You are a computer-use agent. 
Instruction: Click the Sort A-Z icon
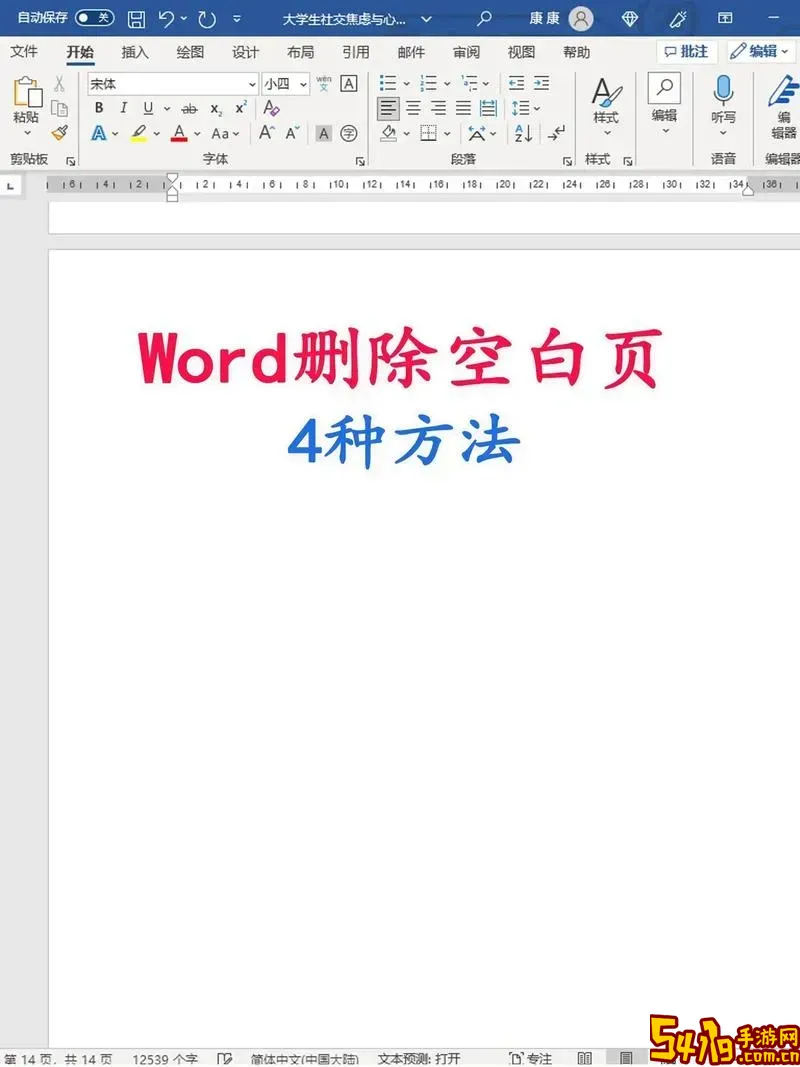click(x=523, y=133)
